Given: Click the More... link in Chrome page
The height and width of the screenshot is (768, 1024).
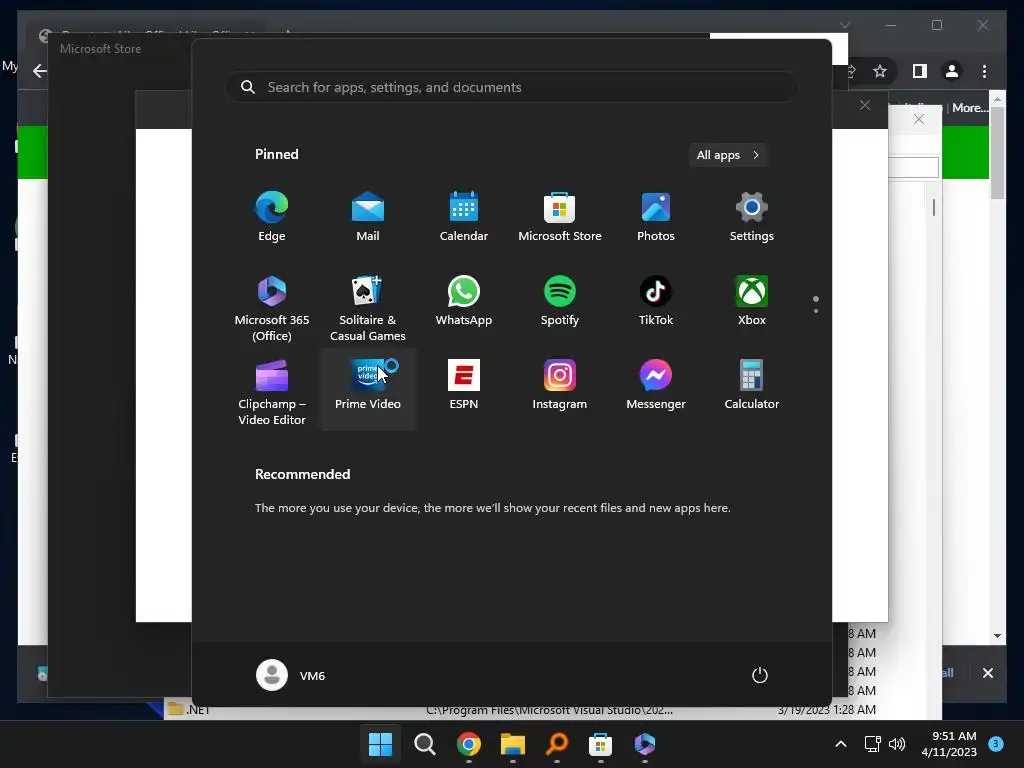Looking at the screenshot, I should tap(969, 108).
